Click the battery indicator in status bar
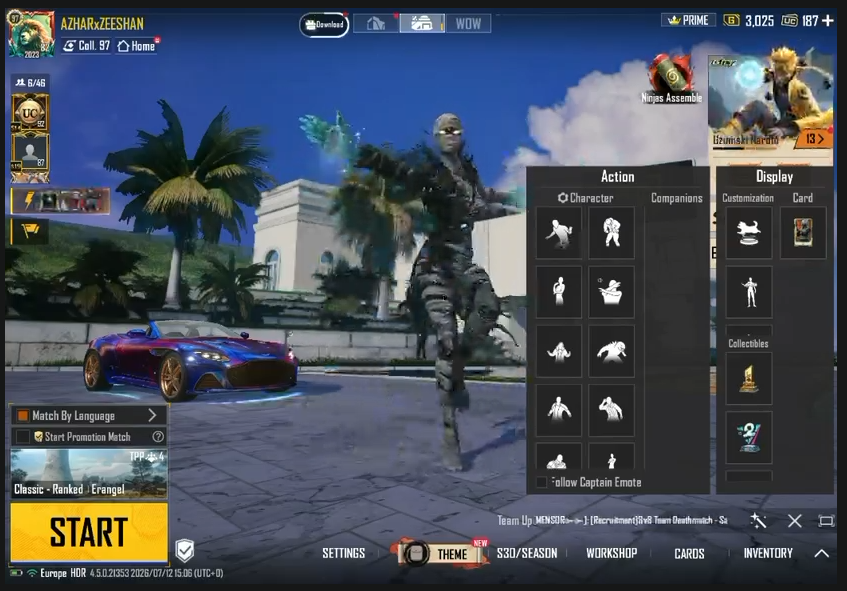 [16, 573]
